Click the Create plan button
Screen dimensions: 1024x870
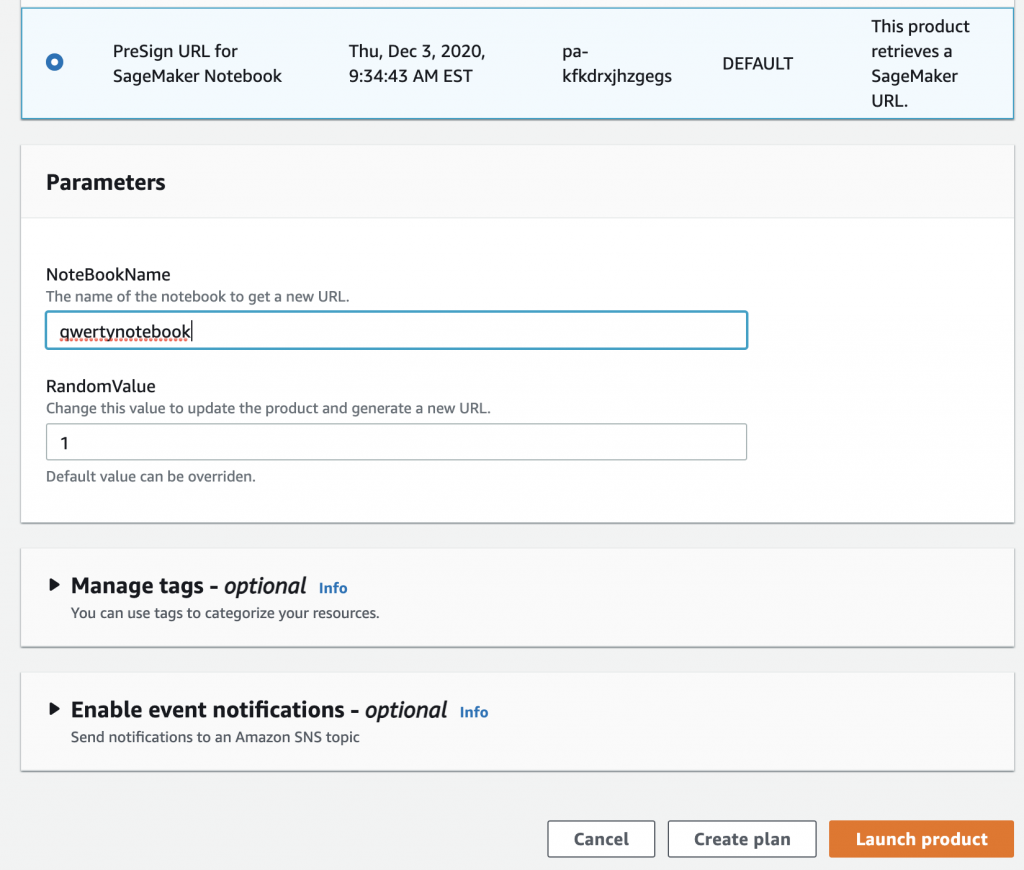741,839
